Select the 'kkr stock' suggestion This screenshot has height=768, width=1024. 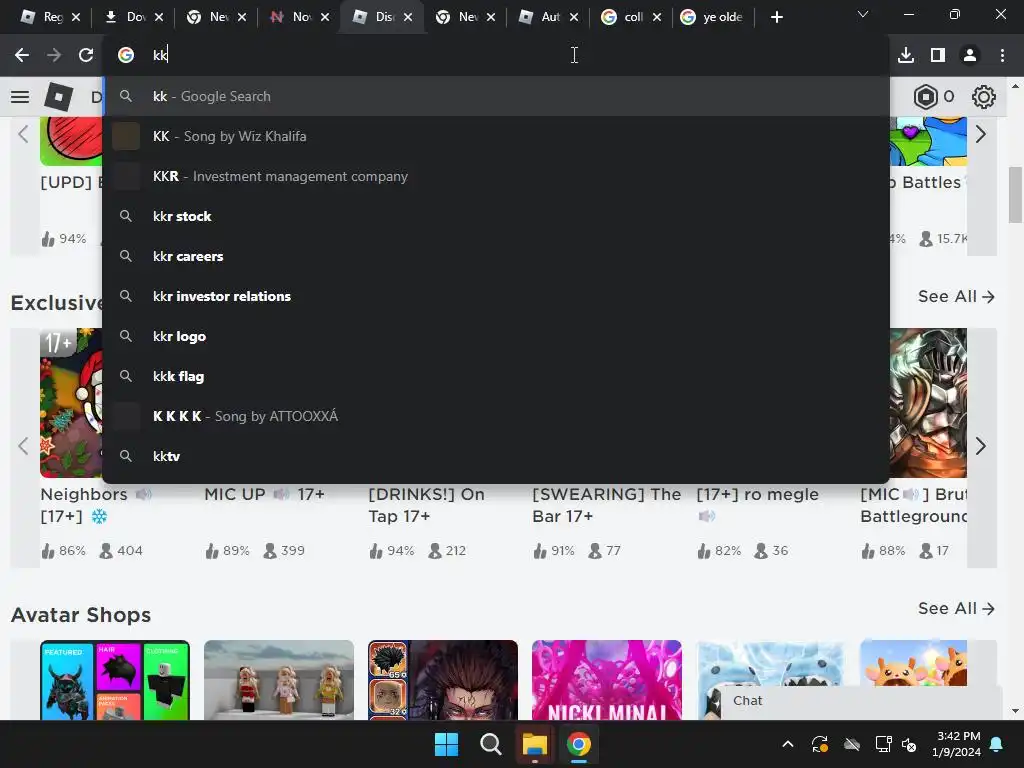point(496,216)
